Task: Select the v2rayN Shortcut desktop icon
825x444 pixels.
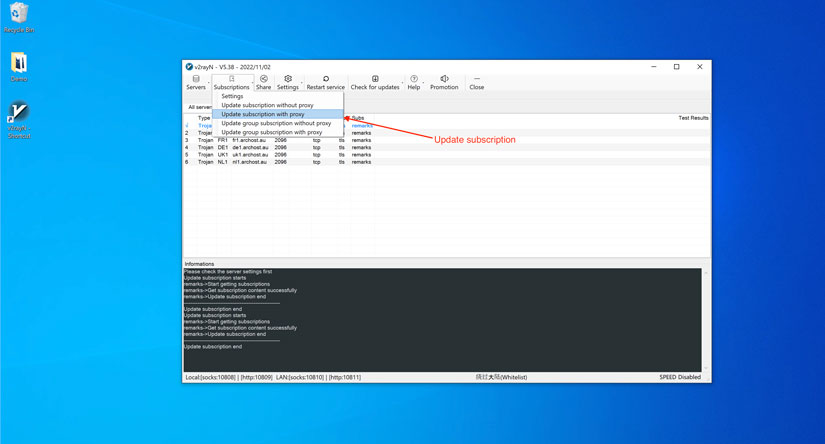Action: [x=19, y=120]
